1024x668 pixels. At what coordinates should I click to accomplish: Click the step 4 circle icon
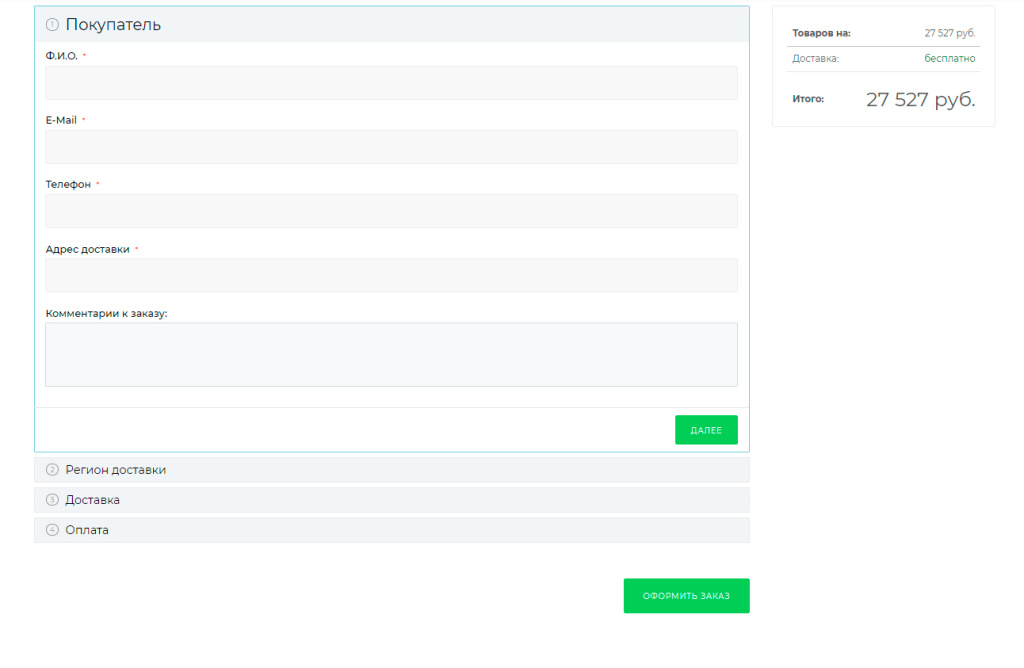coord(53,530)
